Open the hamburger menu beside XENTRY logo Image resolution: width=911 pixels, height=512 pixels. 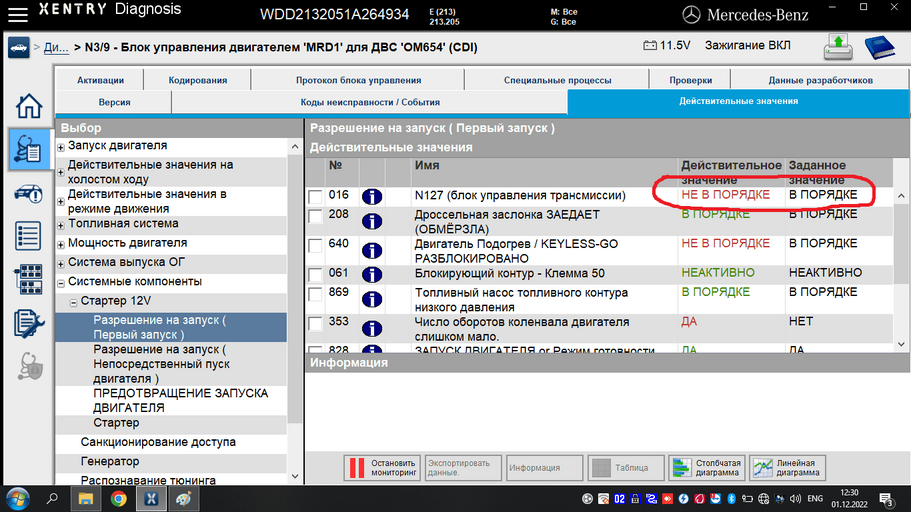(x=18, y=14)
